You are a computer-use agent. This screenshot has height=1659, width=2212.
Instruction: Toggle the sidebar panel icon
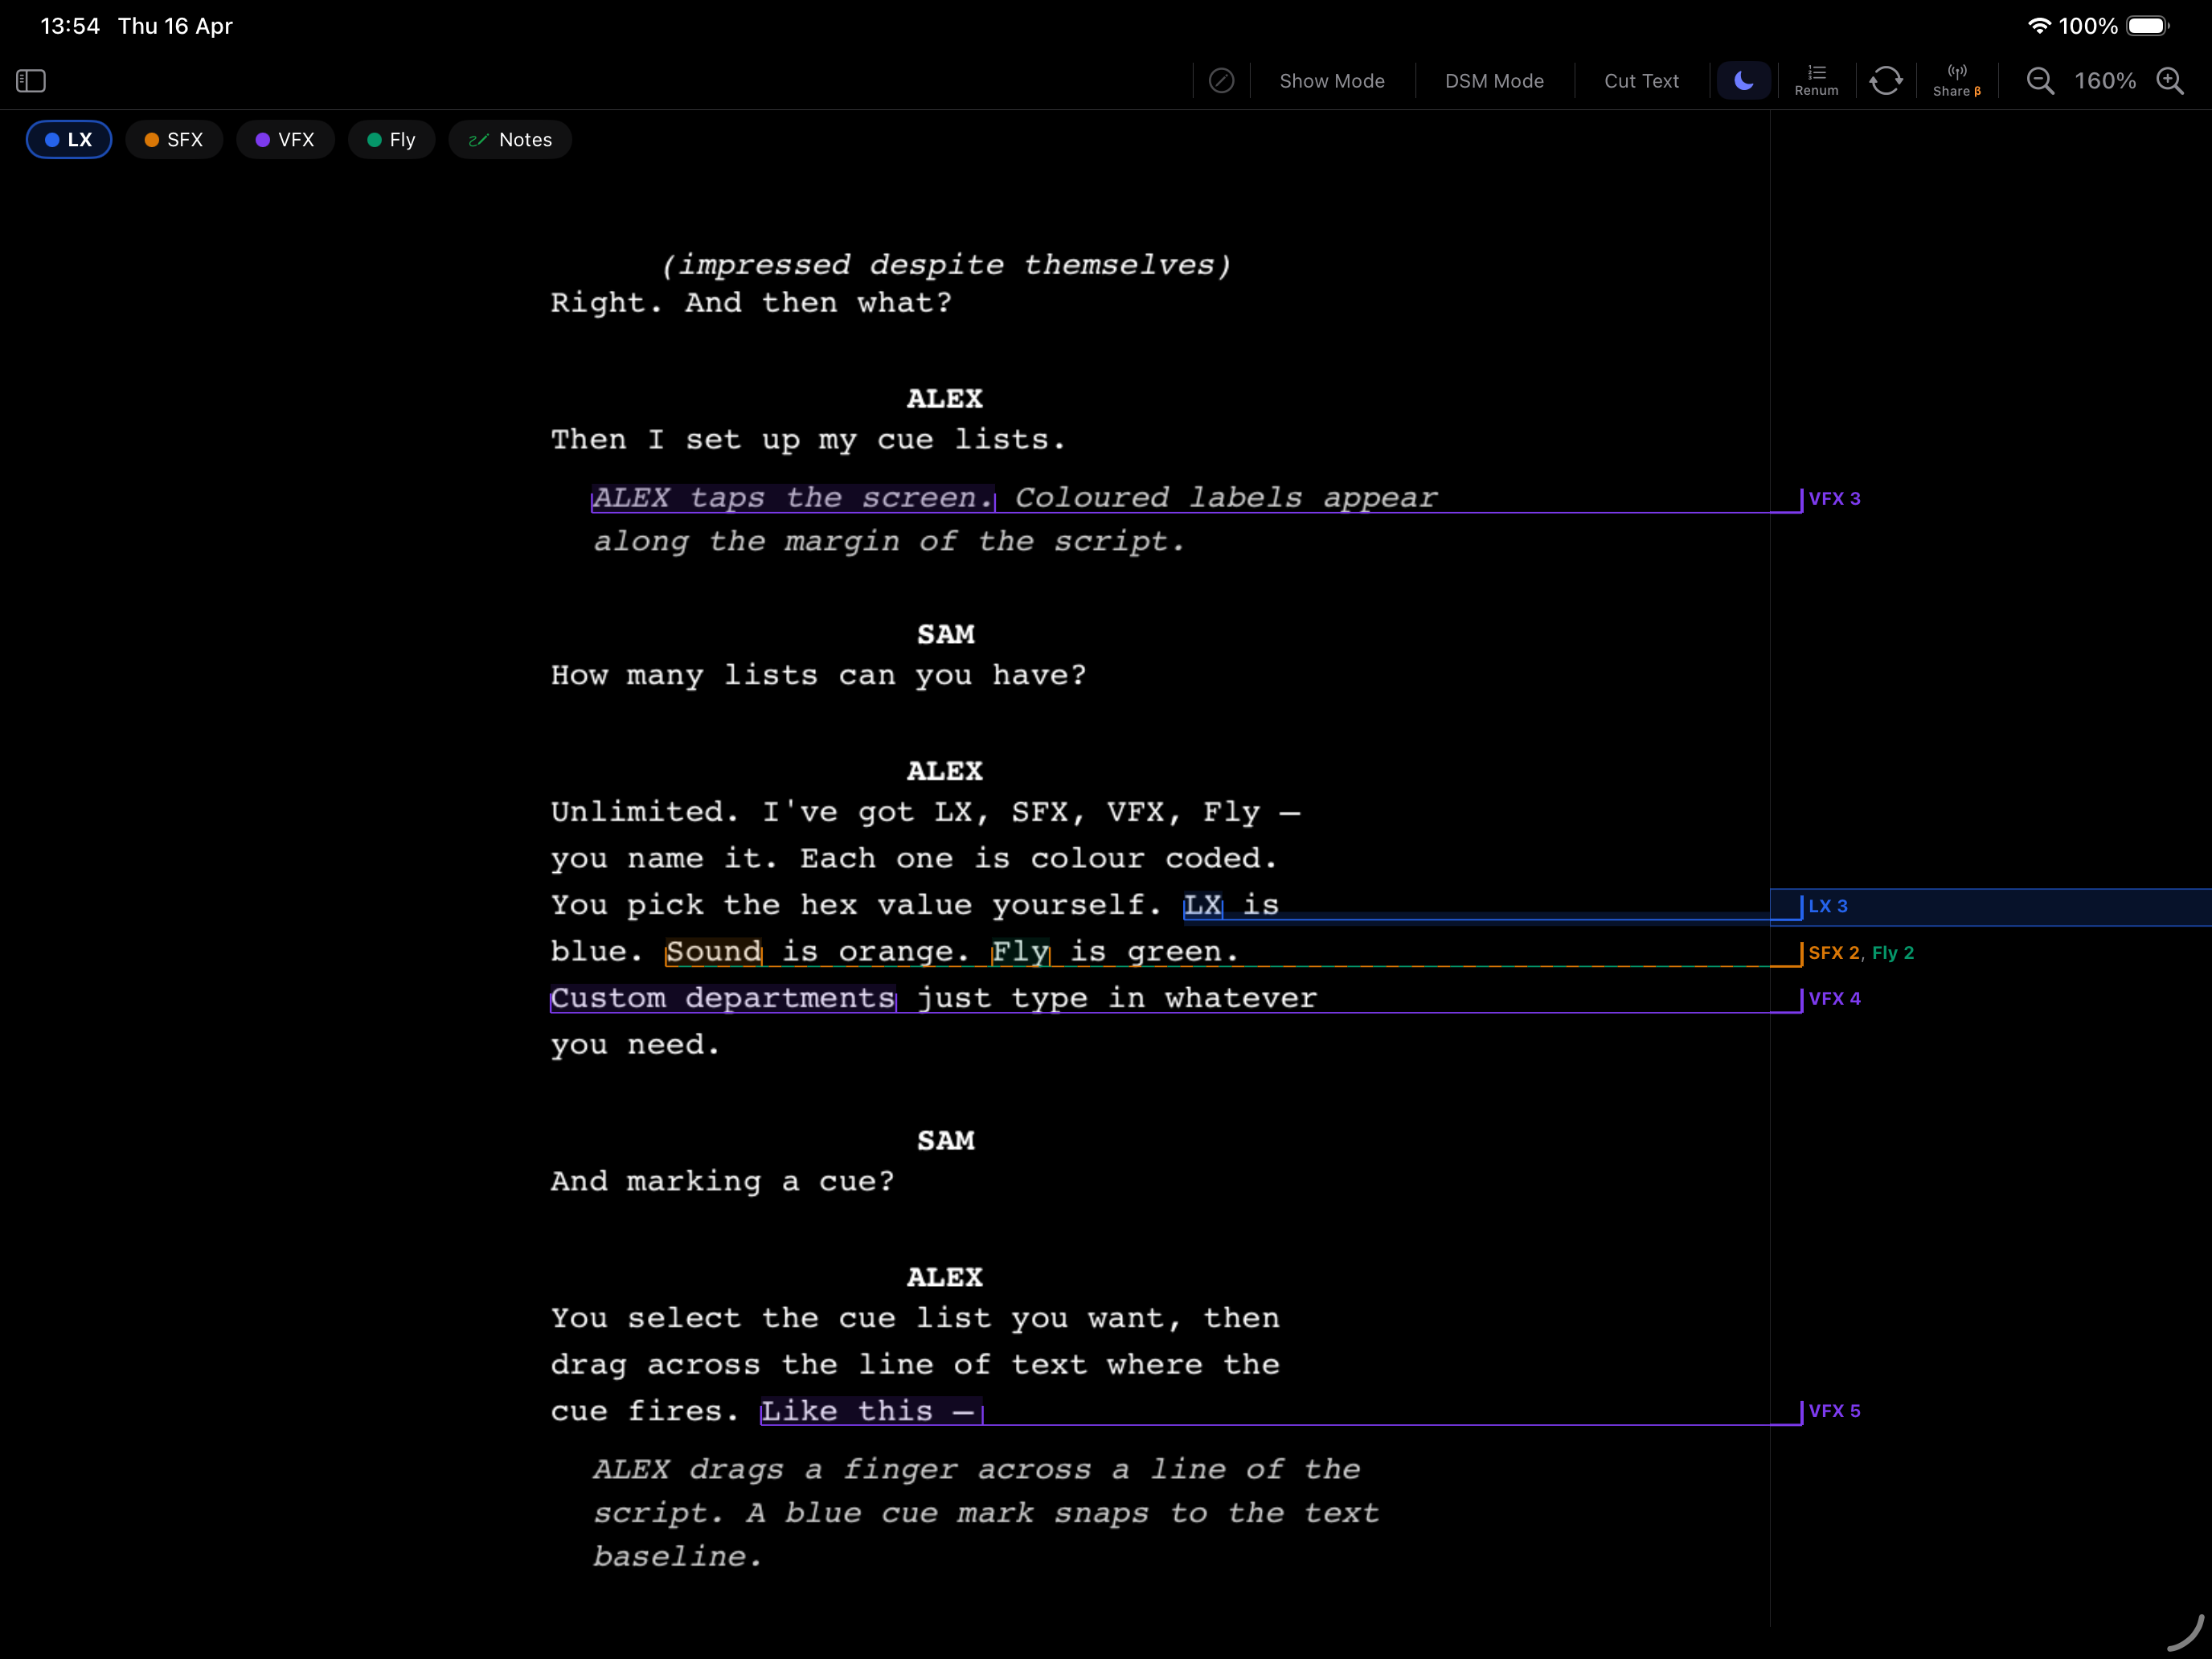click(31, 81)
